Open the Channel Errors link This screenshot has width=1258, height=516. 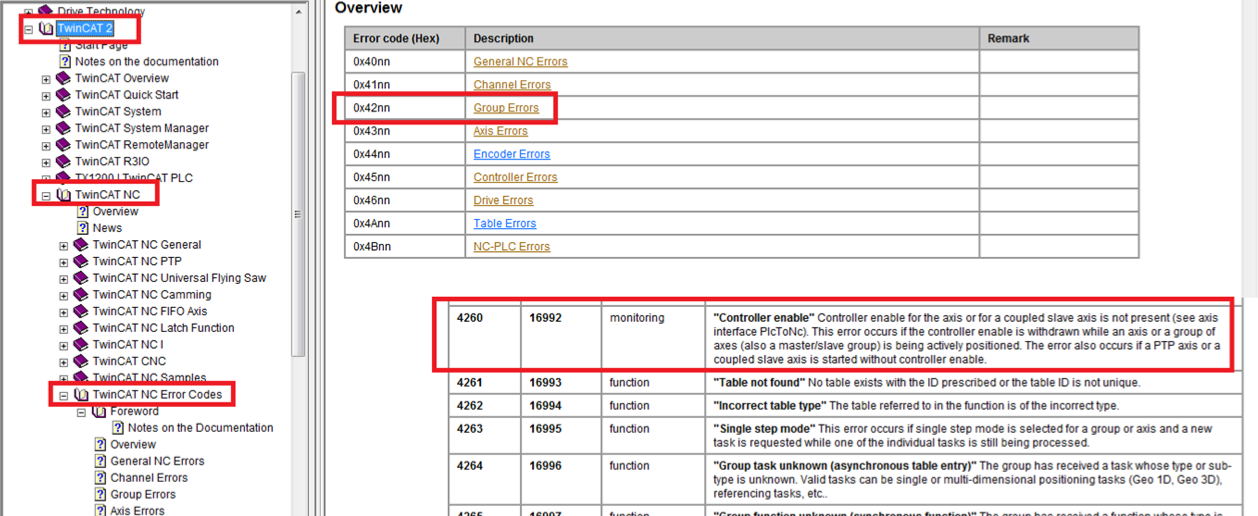click(512, 85)
